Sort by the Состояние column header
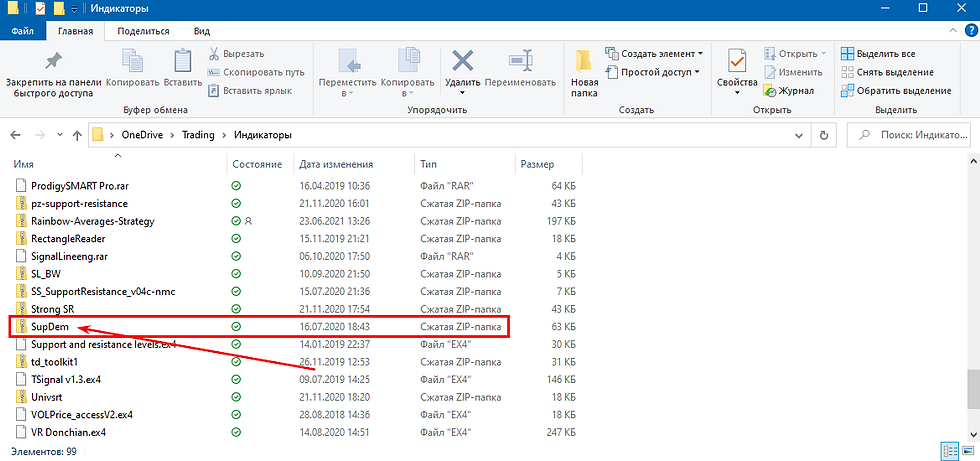Screen dimensions: 980x461 [258, 164]
